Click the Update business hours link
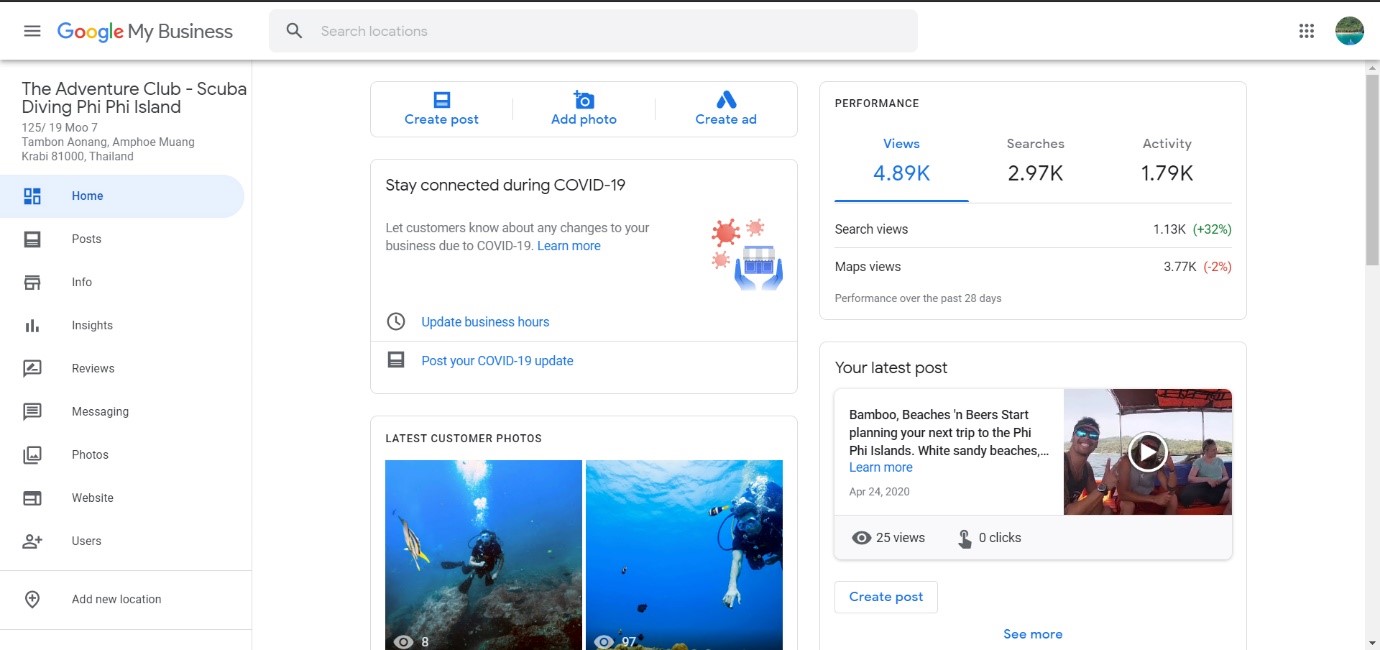1380x650 pixels. pos(485,322)
